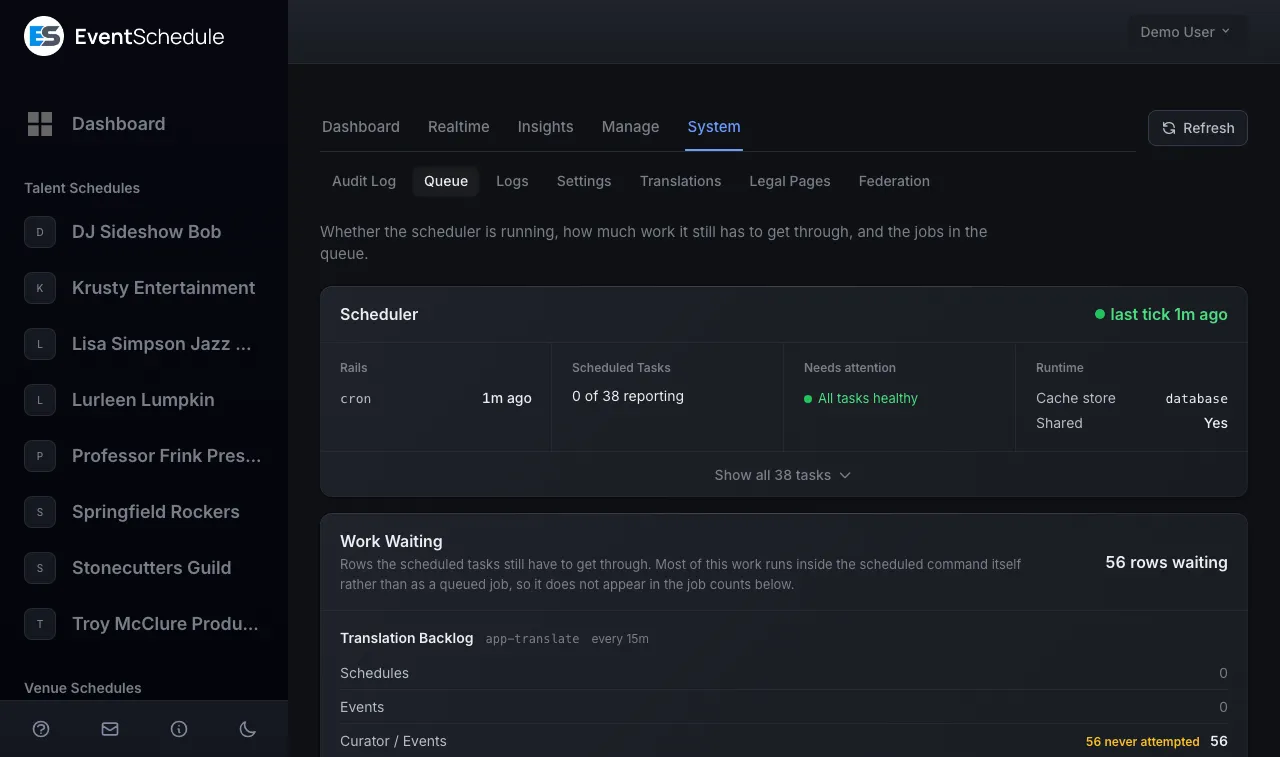Select the System tab
Screen dimensions: 1280x757
click(714, 127)
